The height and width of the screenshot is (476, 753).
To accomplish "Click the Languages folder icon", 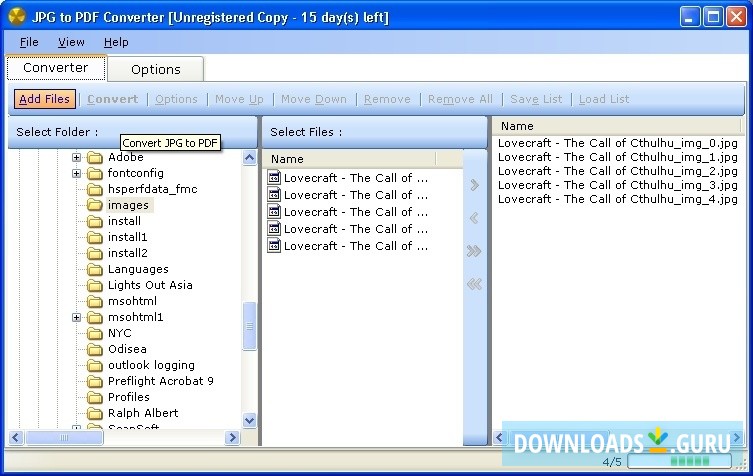I will coord(95,269).
